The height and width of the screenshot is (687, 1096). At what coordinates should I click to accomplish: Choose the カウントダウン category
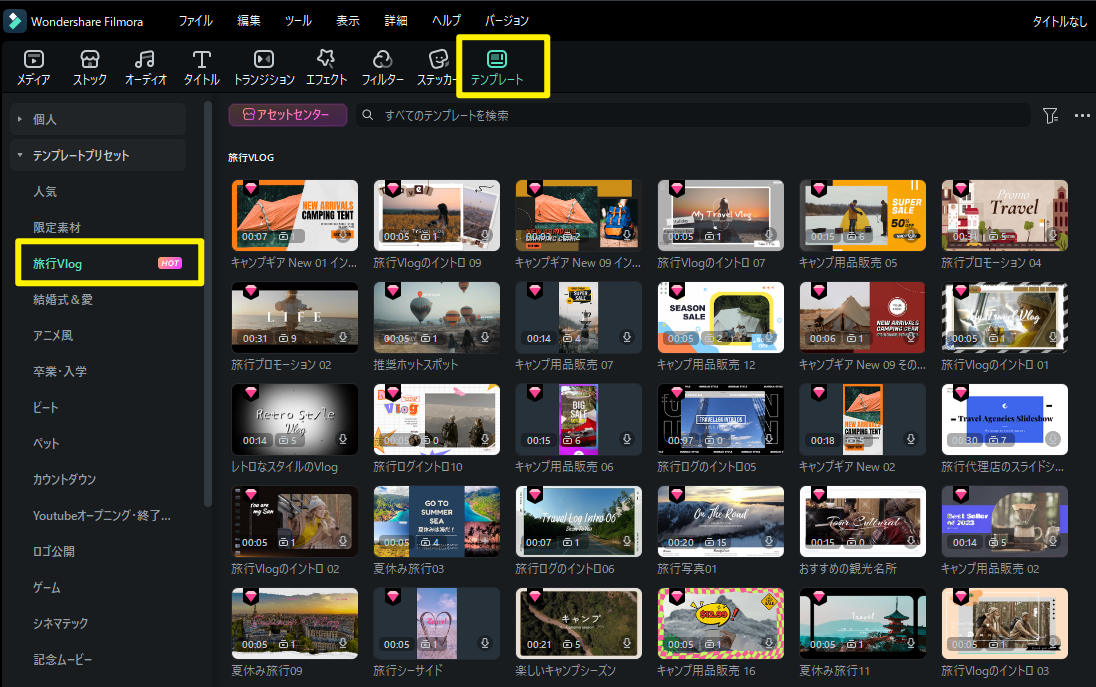65,479
